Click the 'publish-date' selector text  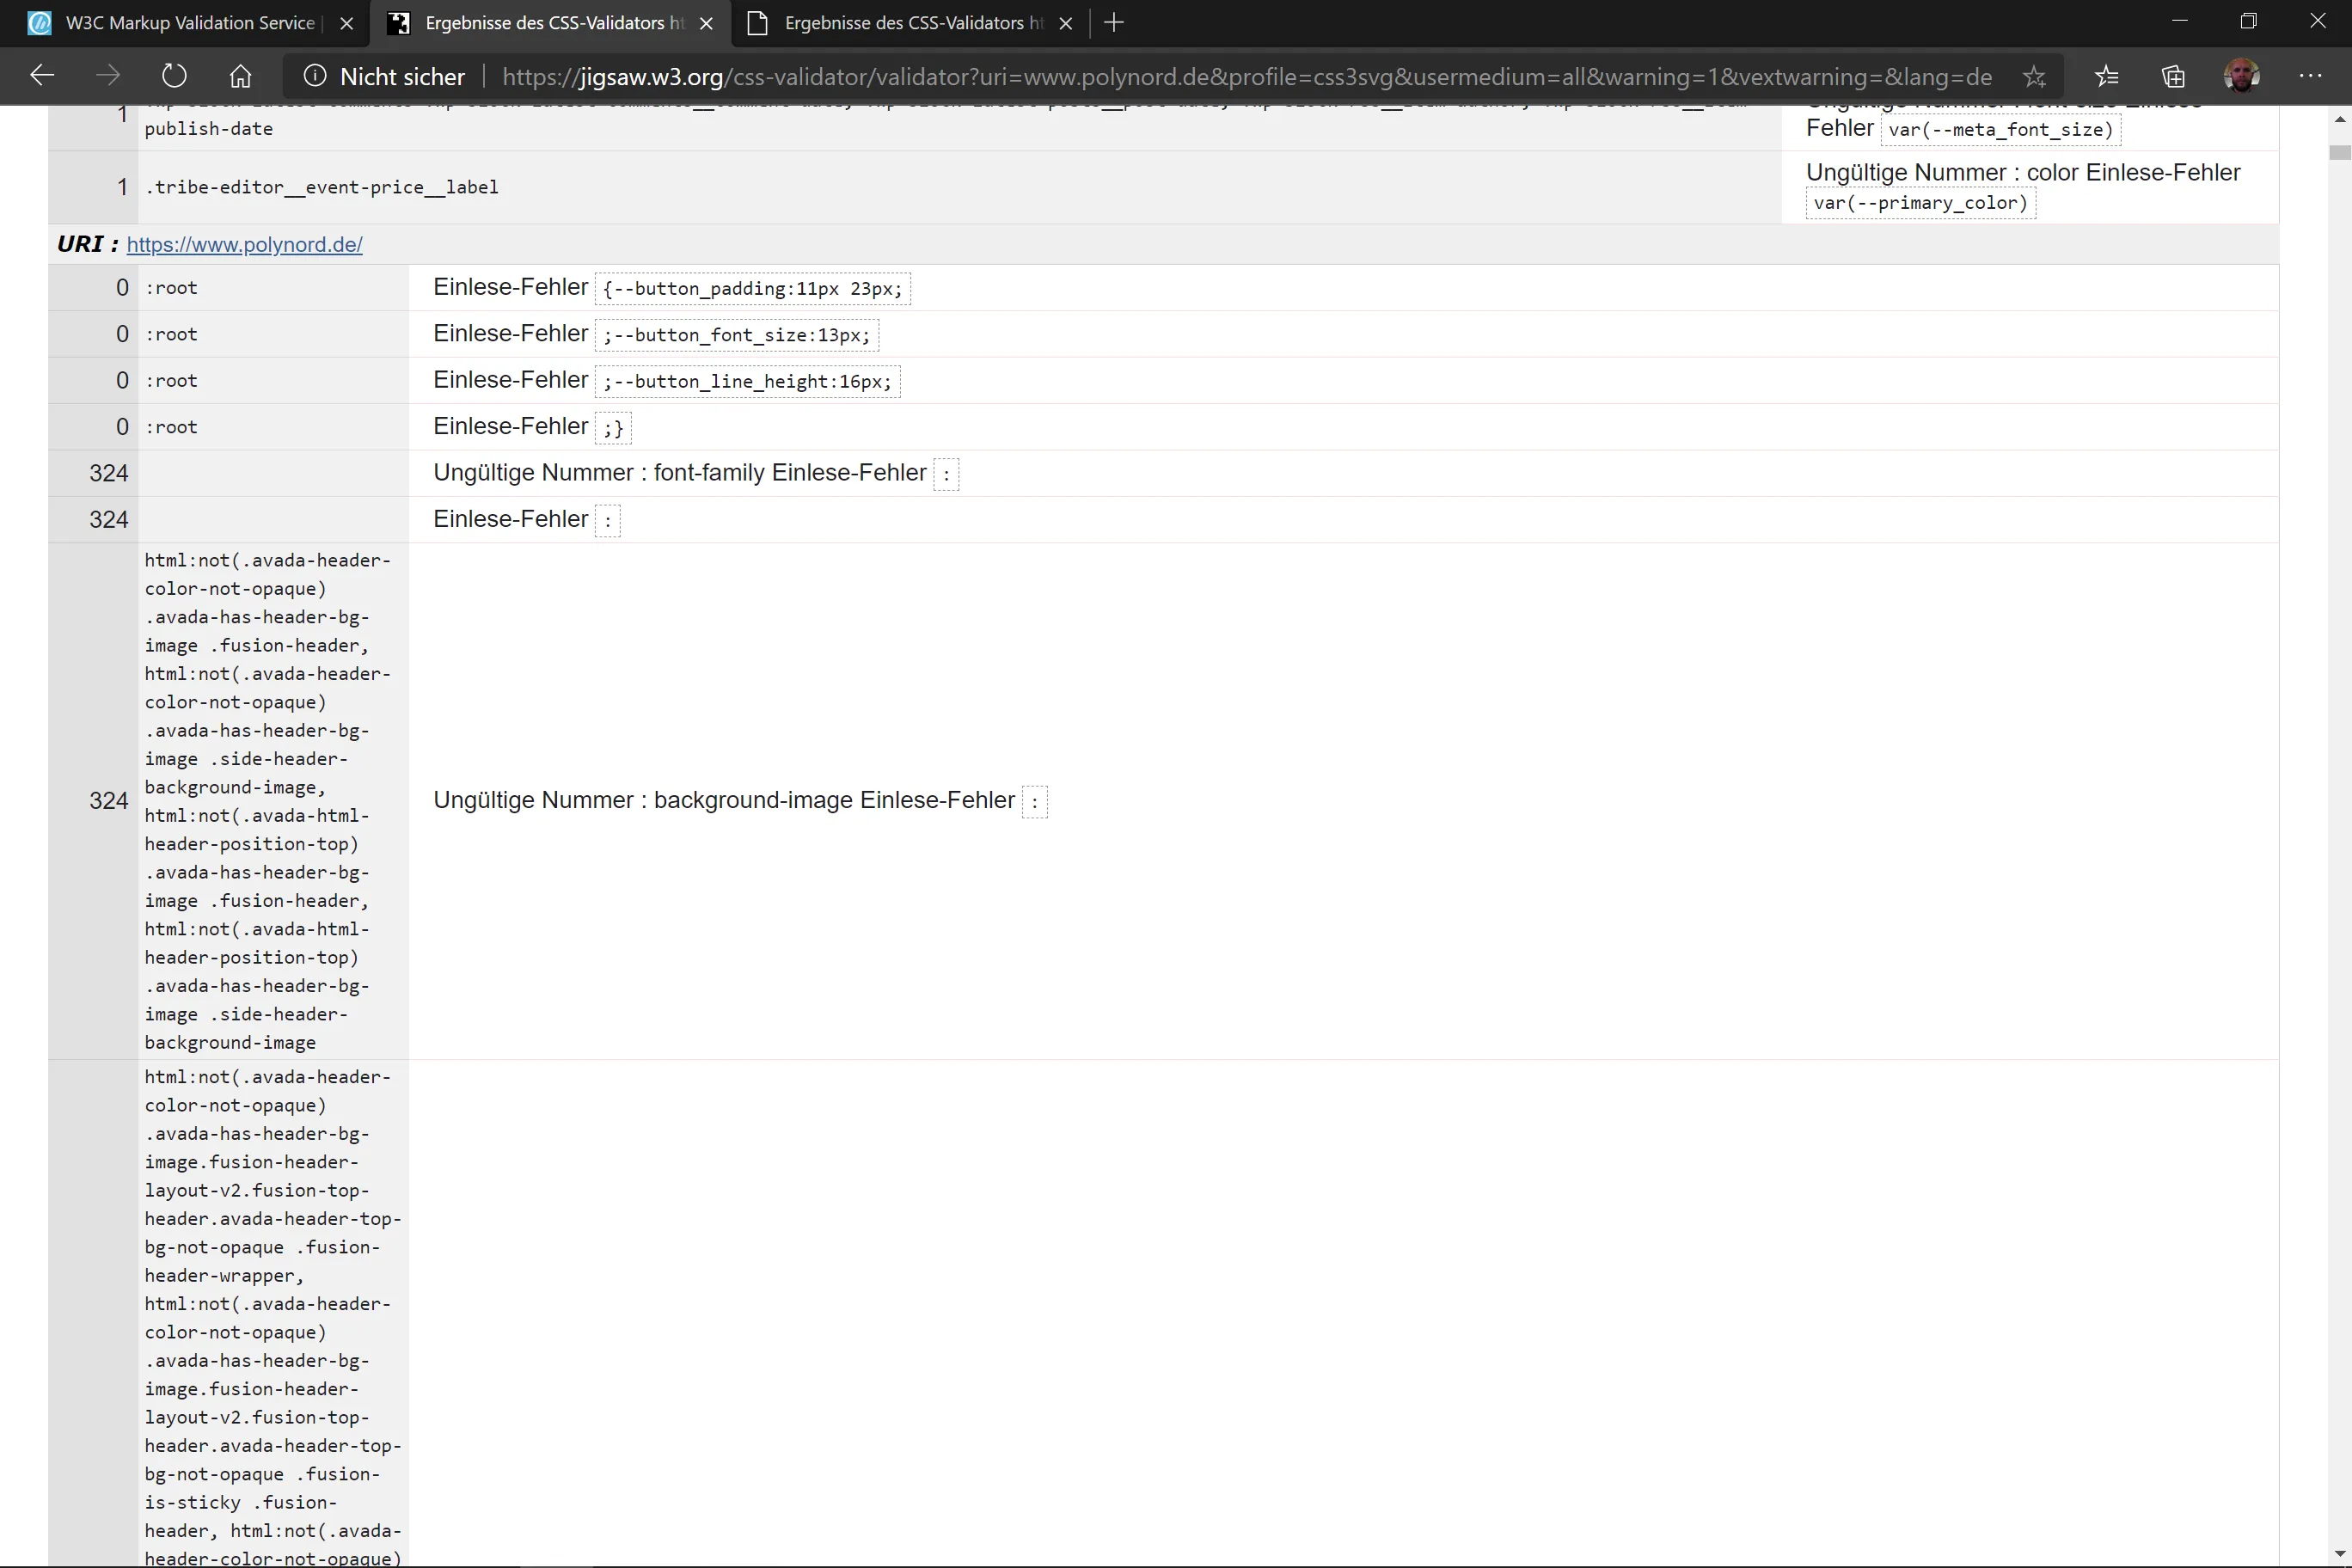209,129
